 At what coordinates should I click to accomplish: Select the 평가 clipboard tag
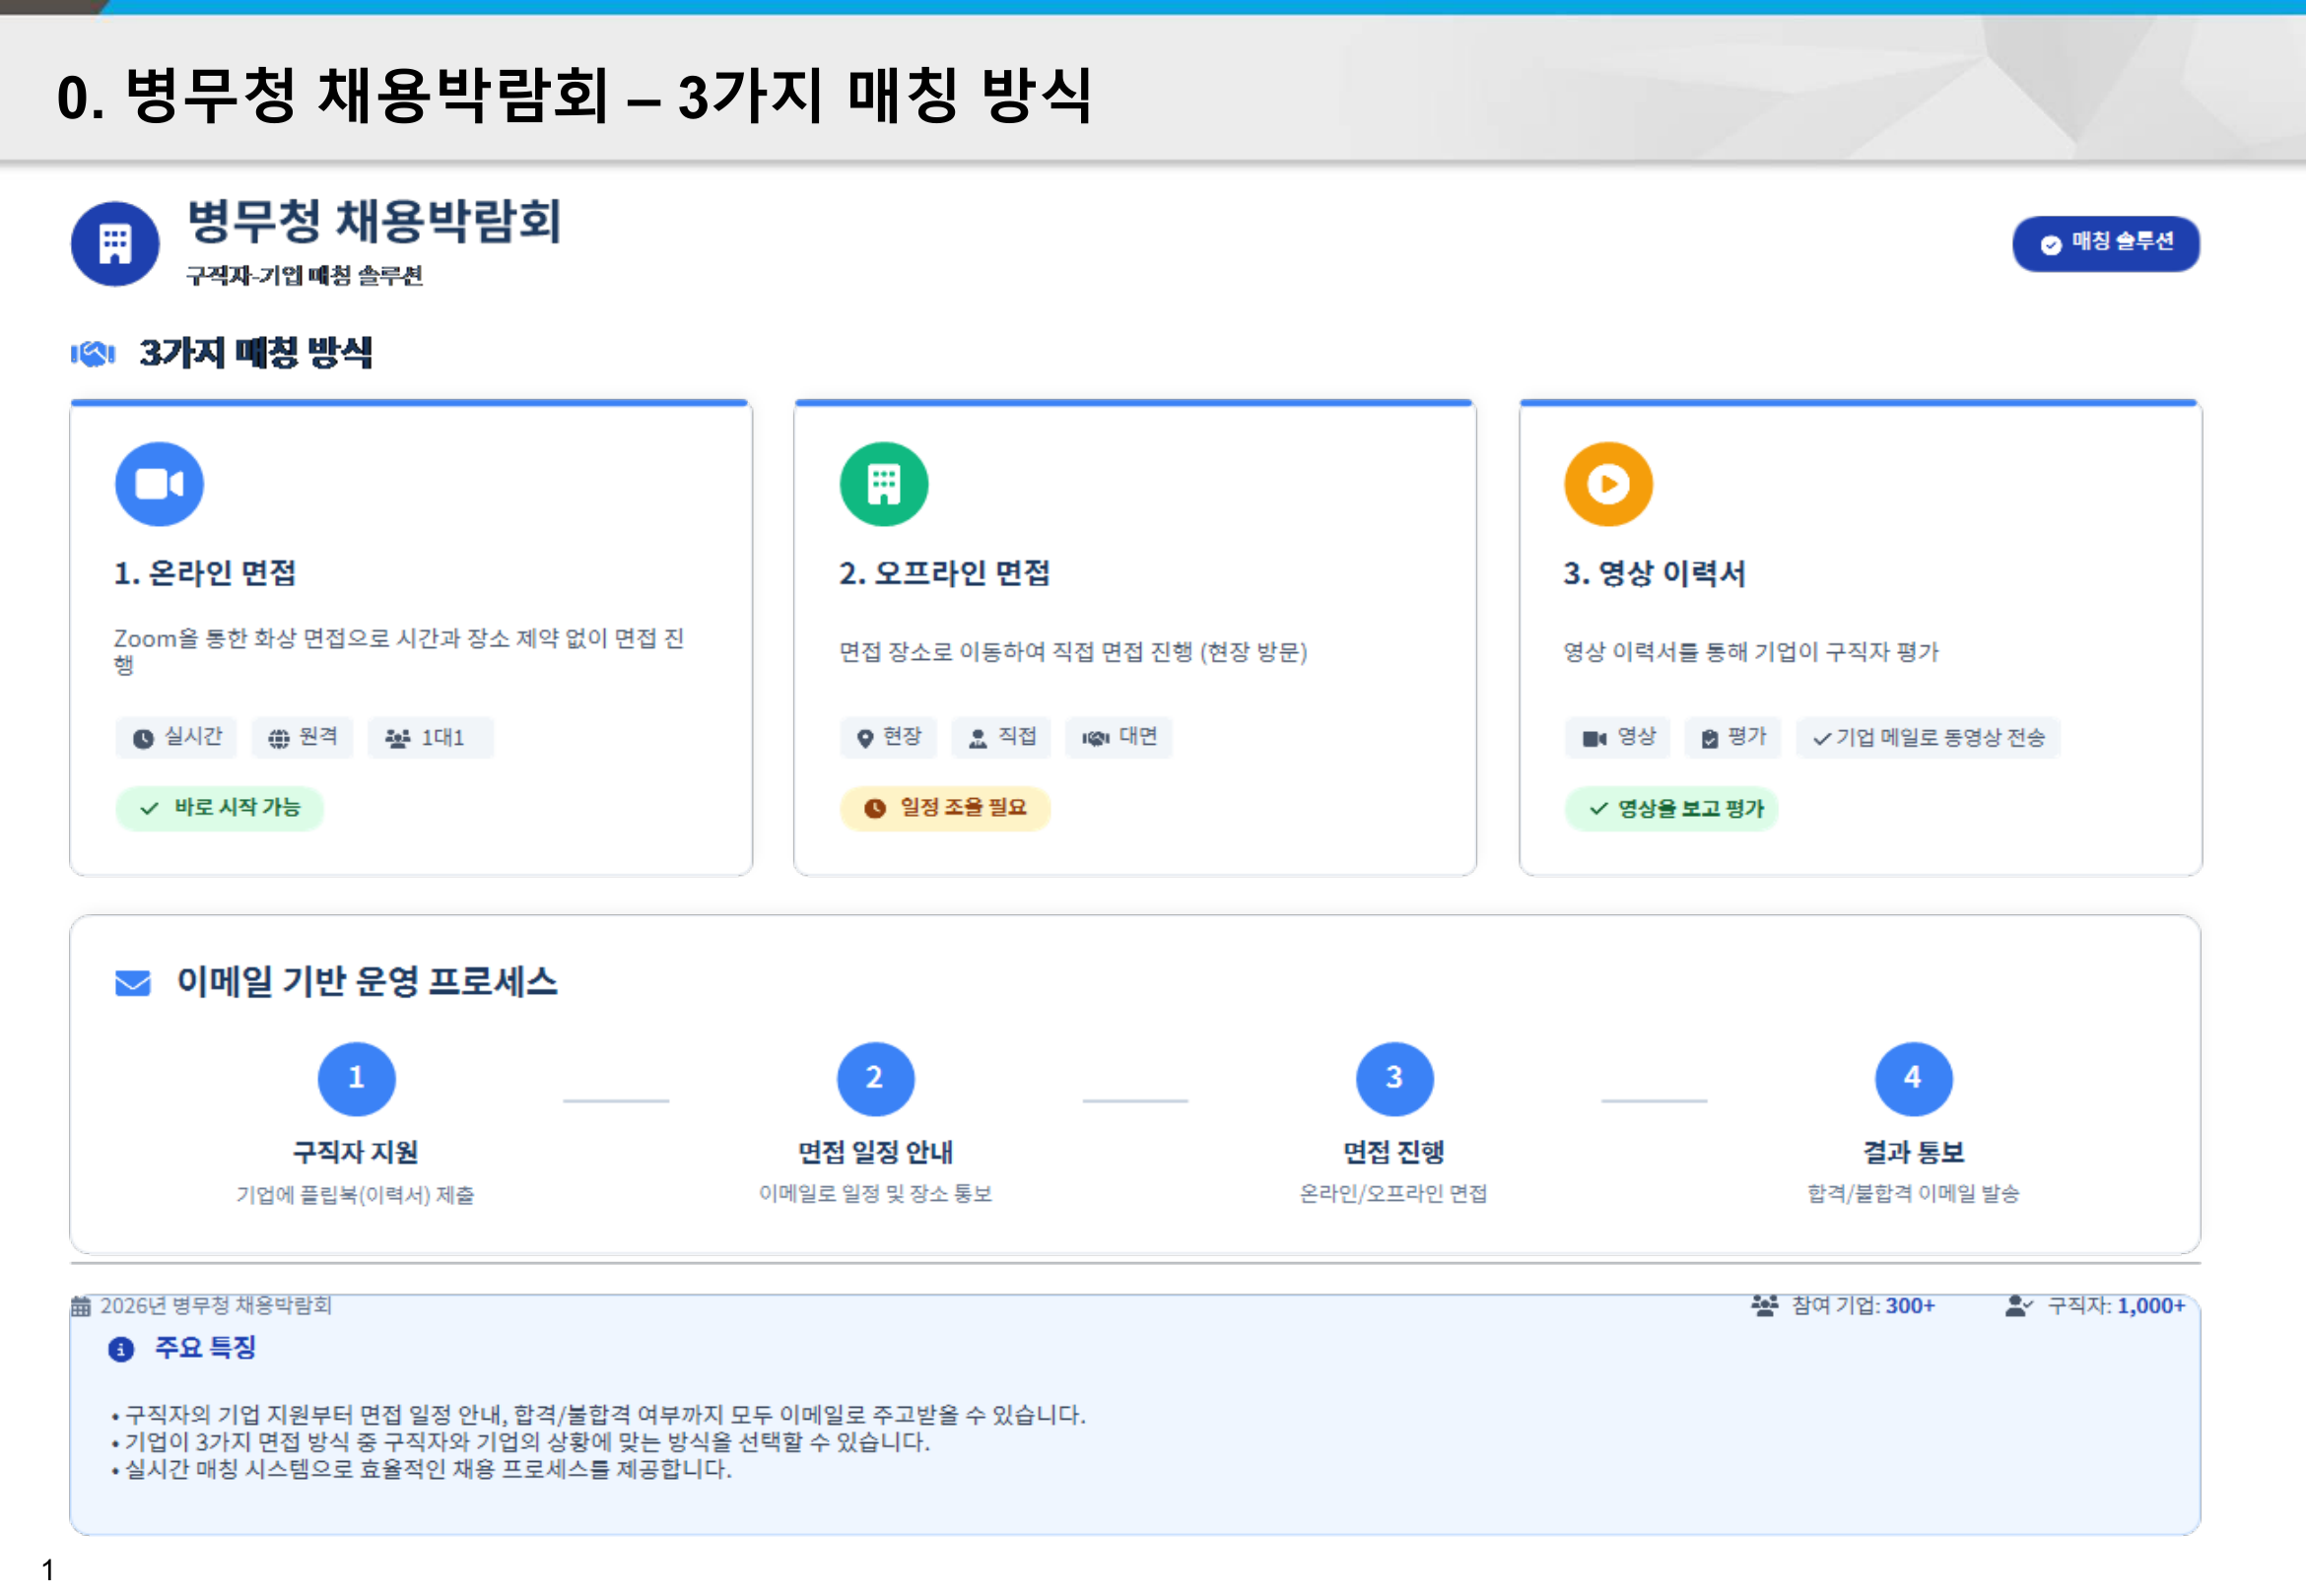1732,737
